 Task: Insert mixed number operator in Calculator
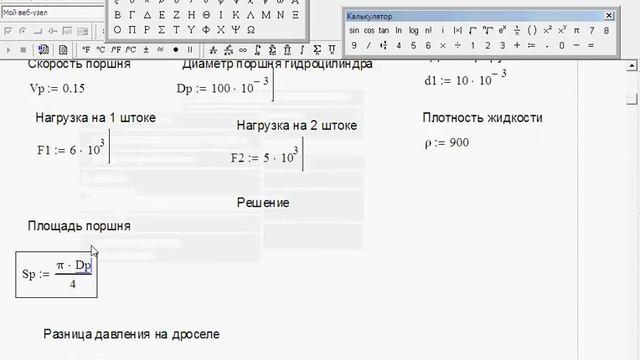384,45
